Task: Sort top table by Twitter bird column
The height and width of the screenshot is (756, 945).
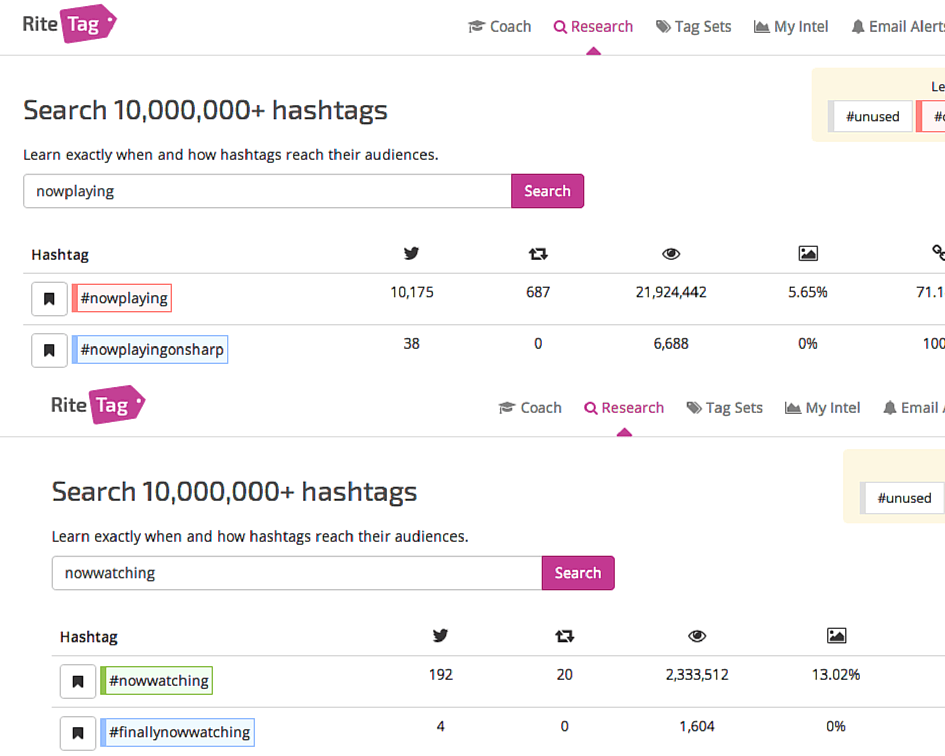Action: pos(412,253)
